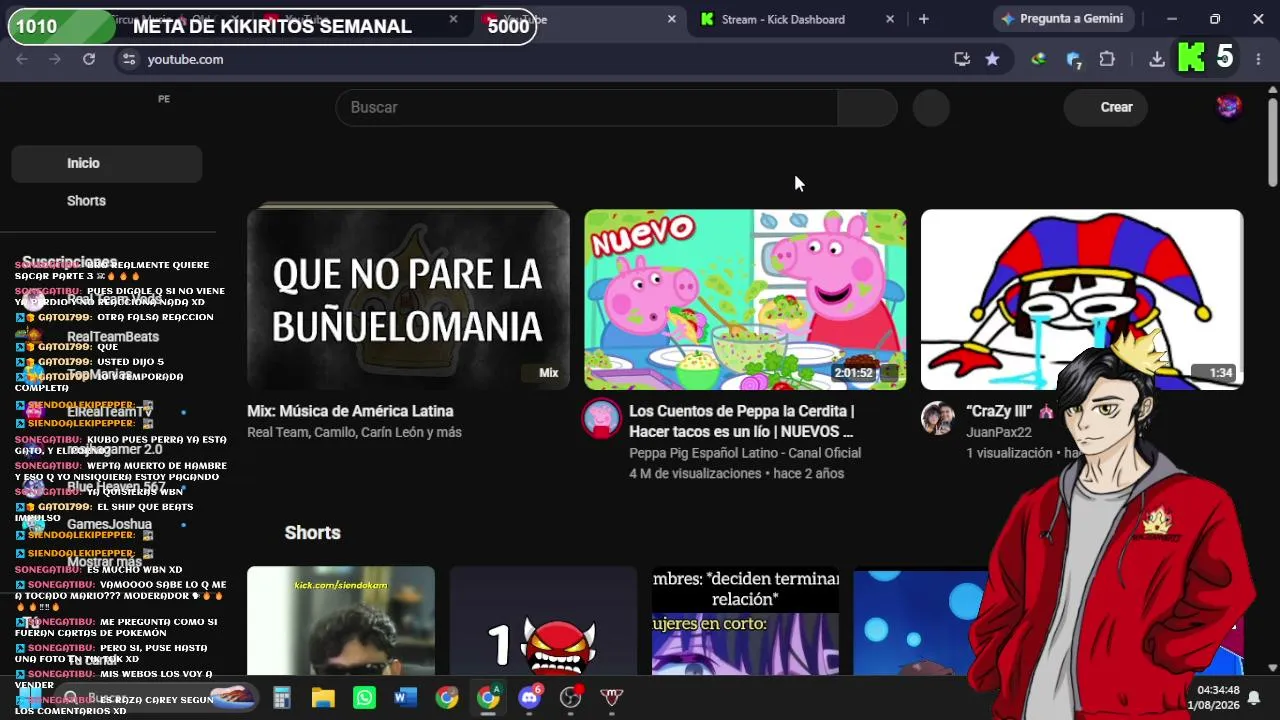Image resolution: width=1280 pixels, height=720 pixels.
Task: Open the Chrome downloads panel
Action: (1157, 59)
